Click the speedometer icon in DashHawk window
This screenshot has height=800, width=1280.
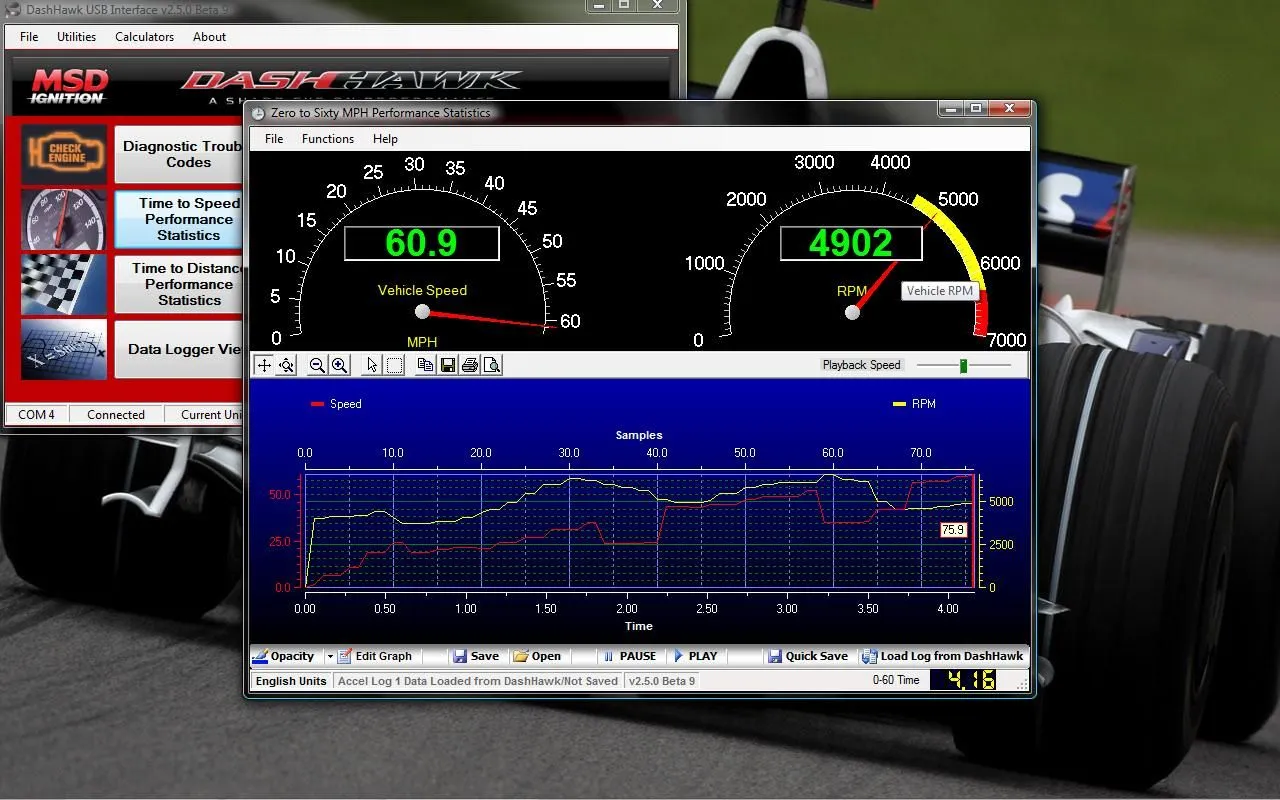pos(63,219)
